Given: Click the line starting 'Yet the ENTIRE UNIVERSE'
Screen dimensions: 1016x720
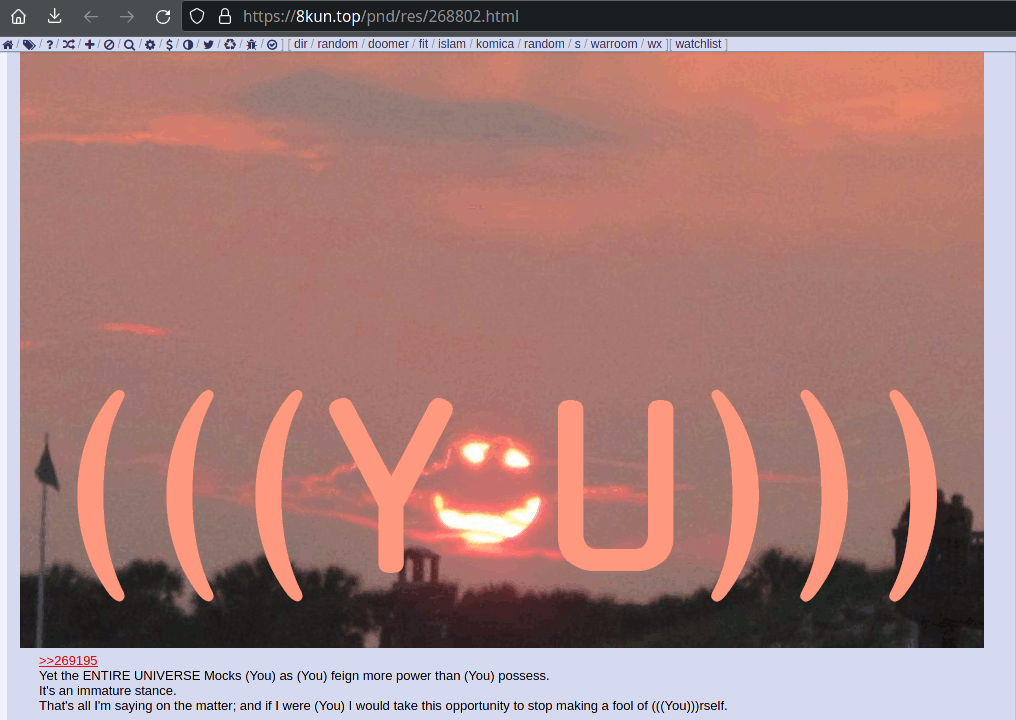Looking at the screenshot, I should pyautogui.click(x=294, y=675).
